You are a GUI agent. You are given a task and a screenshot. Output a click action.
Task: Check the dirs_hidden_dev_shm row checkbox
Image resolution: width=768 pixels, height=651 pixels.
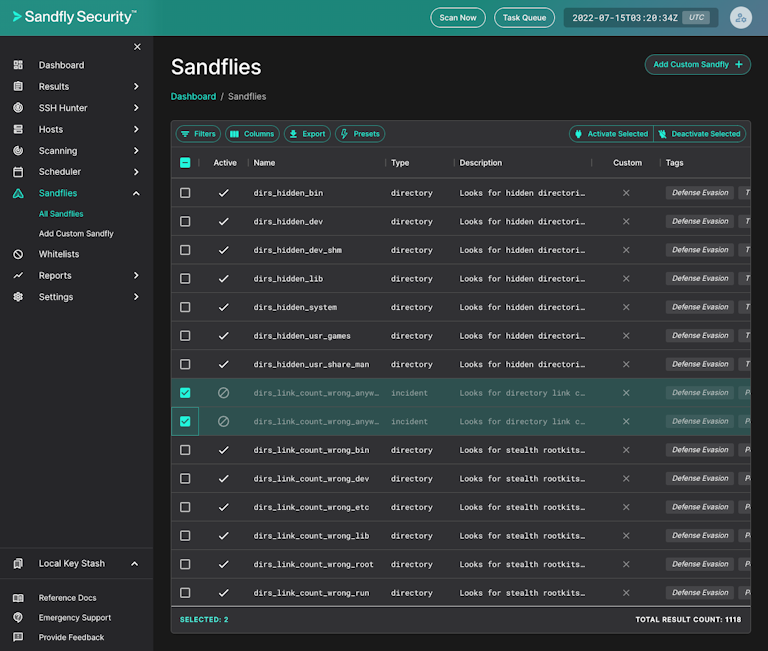pos(185,250)
